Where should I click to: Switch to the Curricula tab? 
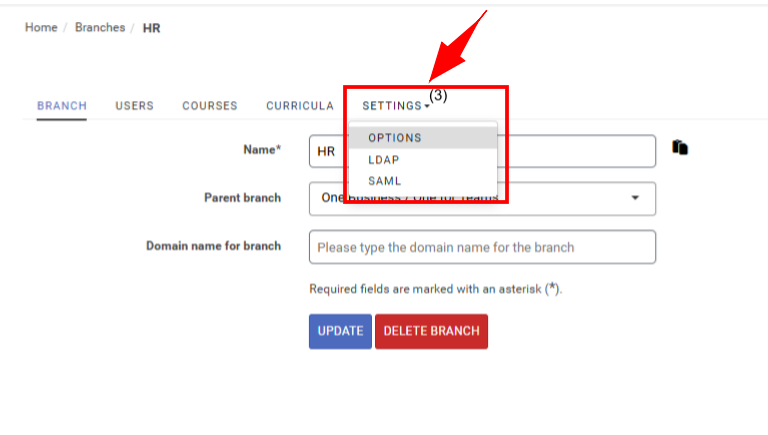(x=300, y=106)
